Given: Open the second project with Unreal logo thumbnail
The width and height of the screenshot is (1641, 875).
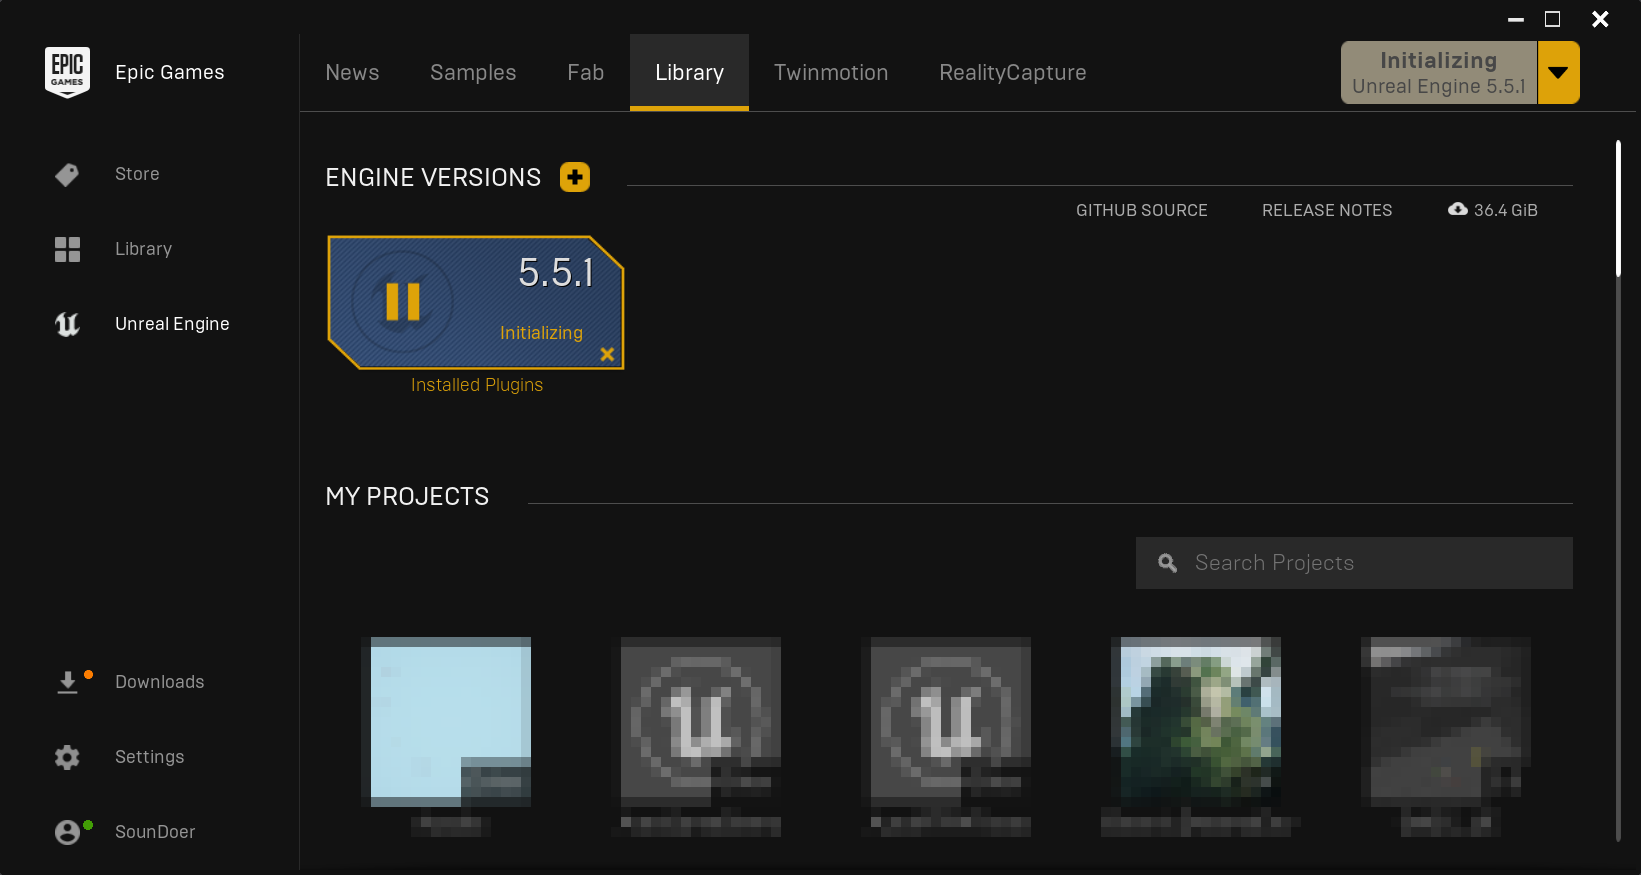Looking at the screenshot, I should click(x=701, y=722).
